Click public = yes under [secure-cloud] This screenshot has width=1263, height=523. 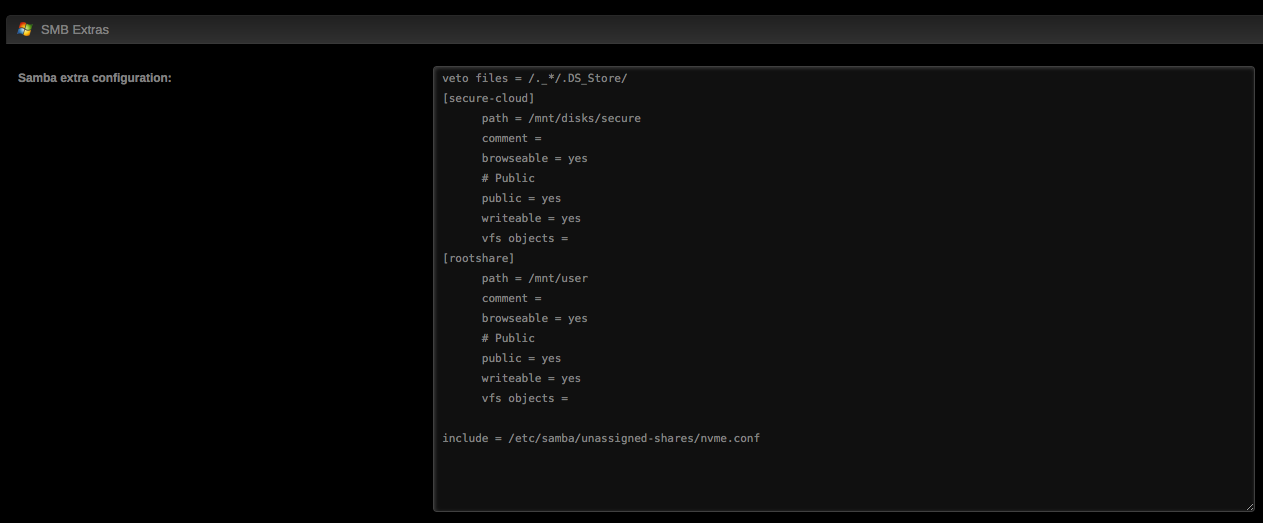pos(521,198)
